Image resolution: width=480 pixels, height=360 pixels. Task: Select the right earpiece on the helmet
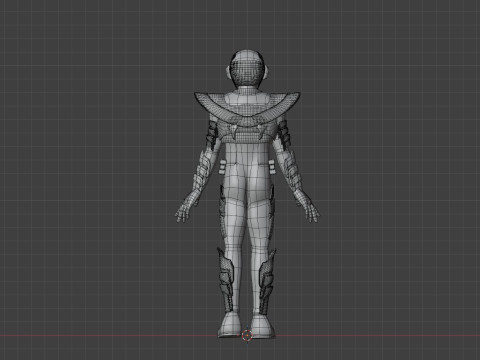[x=266, y=71]
